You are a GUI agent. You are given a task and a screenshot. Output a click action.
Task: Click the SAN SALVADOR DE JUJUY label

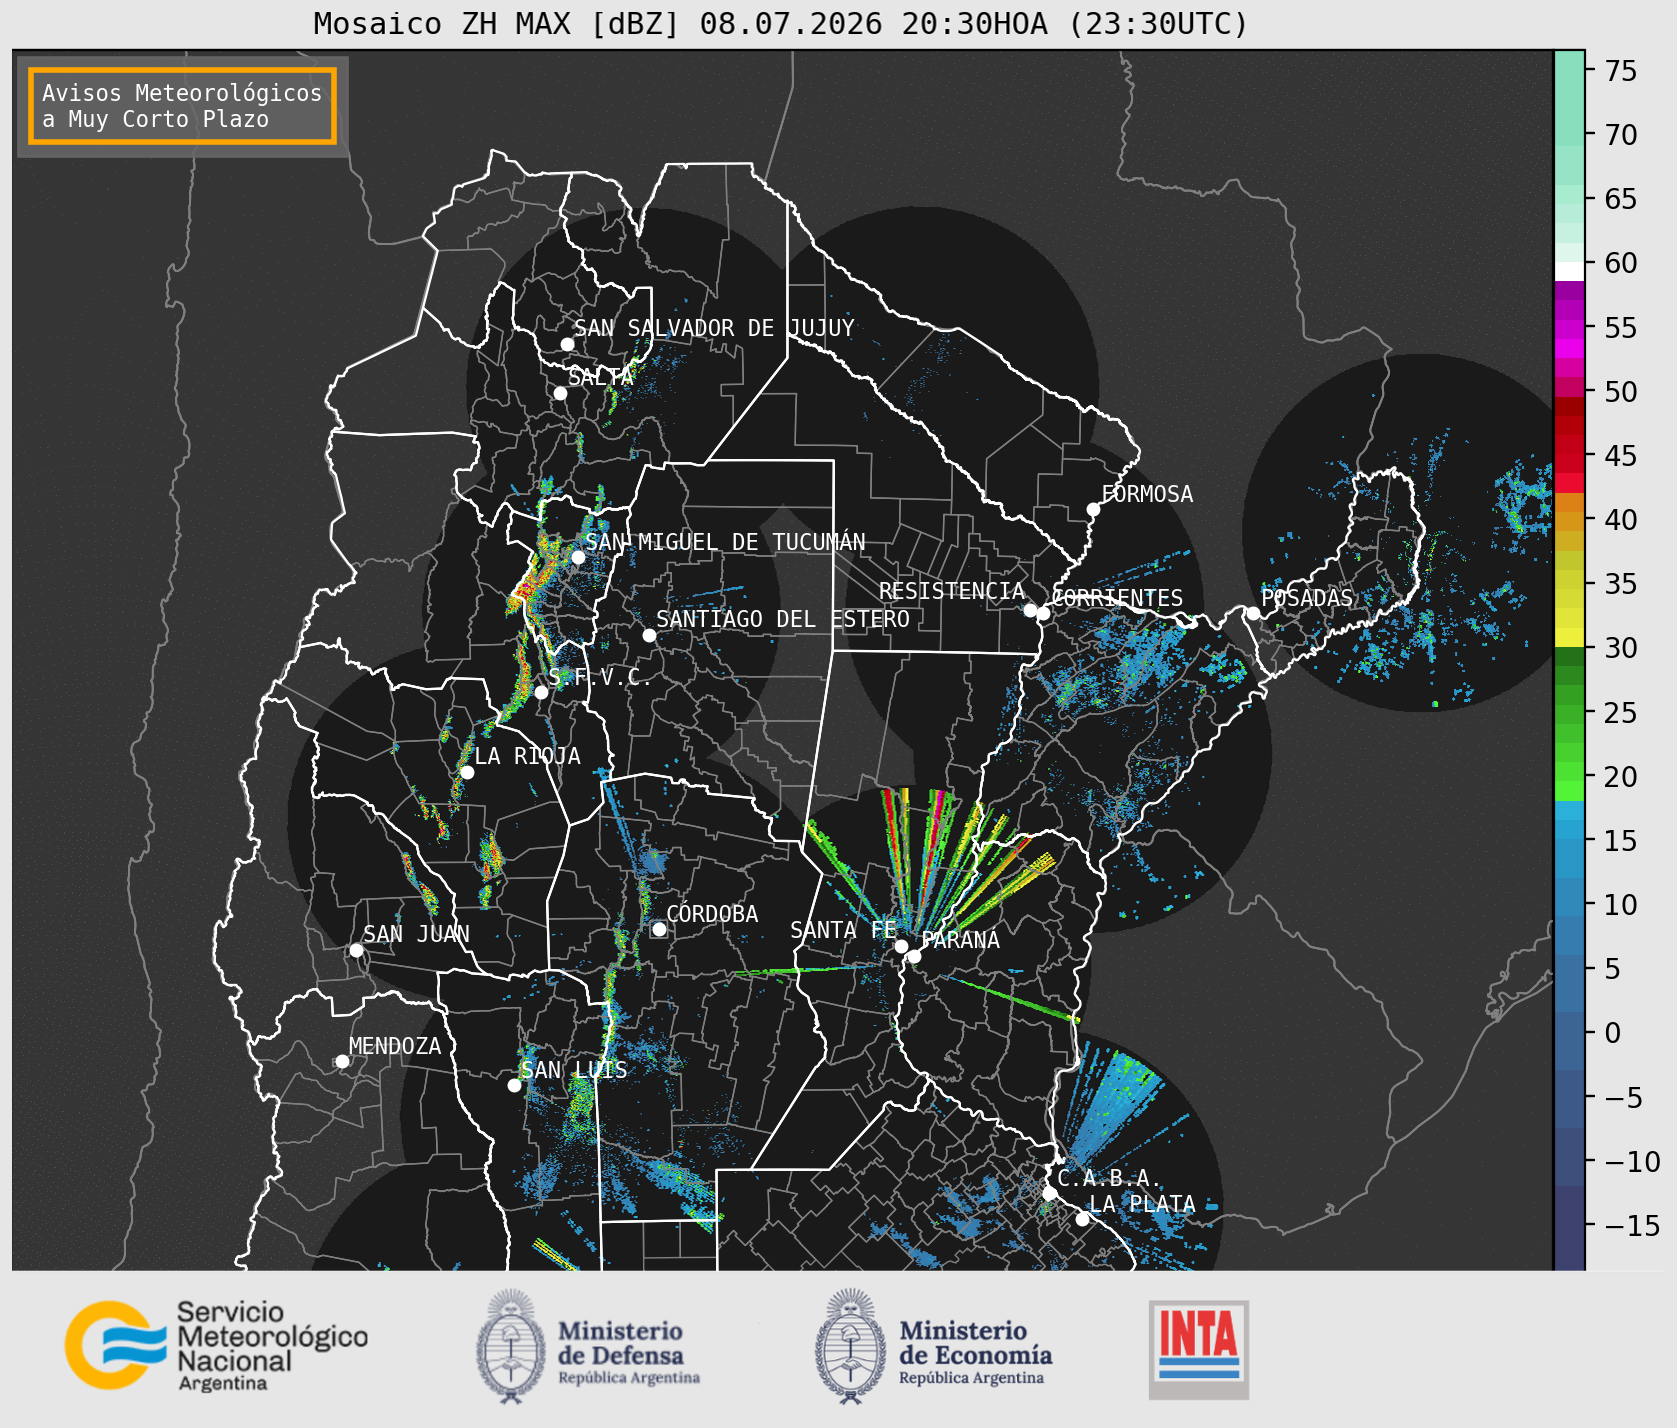[x=714, y=328]
